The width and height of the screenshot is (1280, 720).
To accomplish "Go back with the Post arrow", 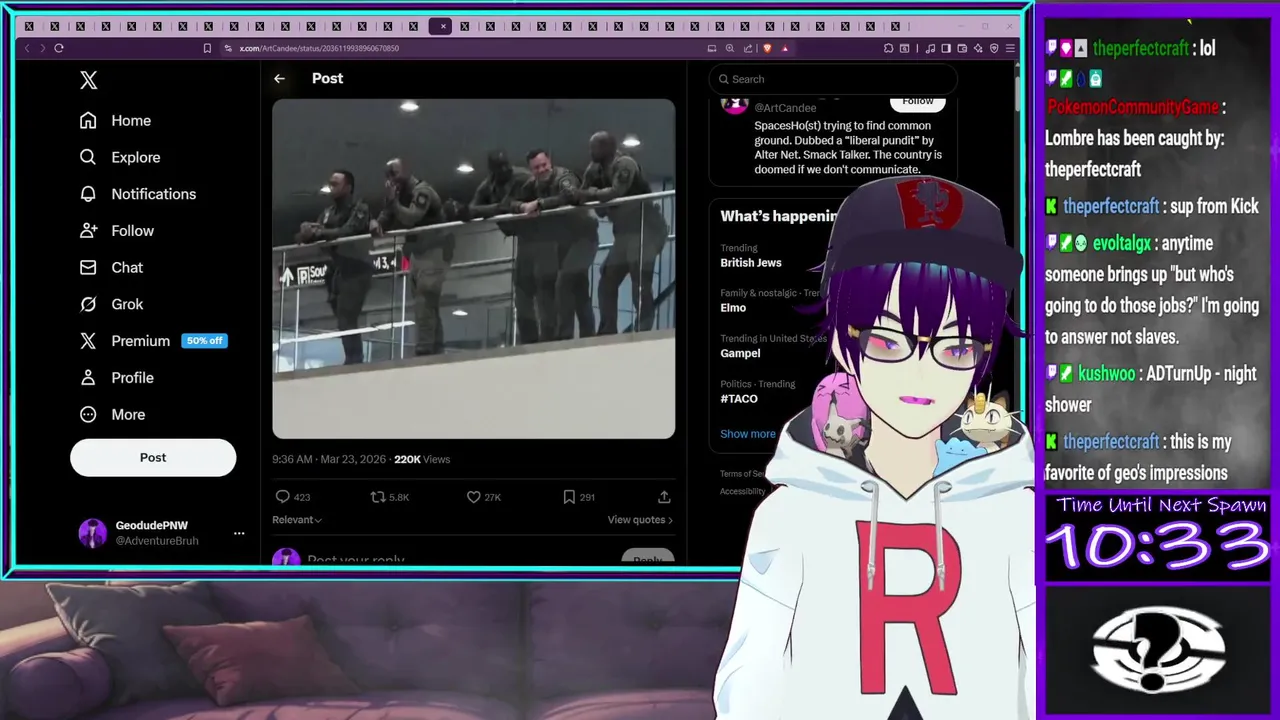I will point(279,78).
